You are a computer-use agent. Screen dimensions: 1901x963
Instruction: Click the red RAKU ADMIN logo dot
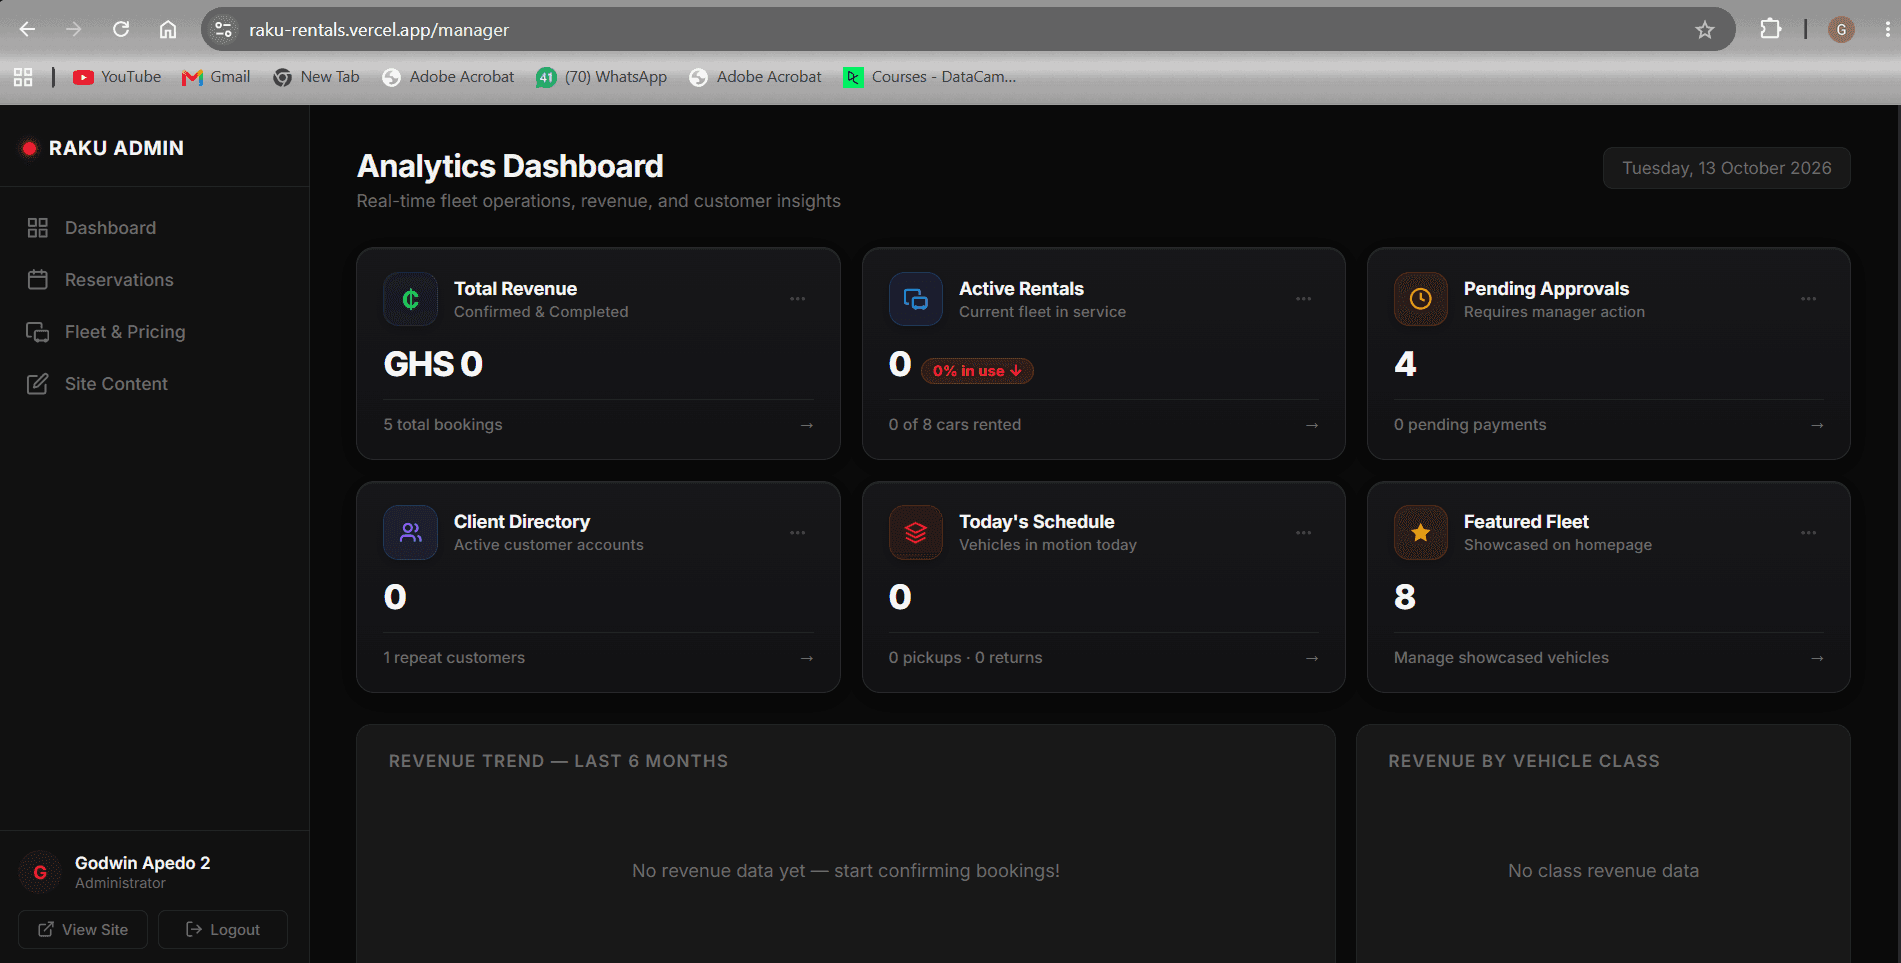pyautogui.click(x=29, y=148)
